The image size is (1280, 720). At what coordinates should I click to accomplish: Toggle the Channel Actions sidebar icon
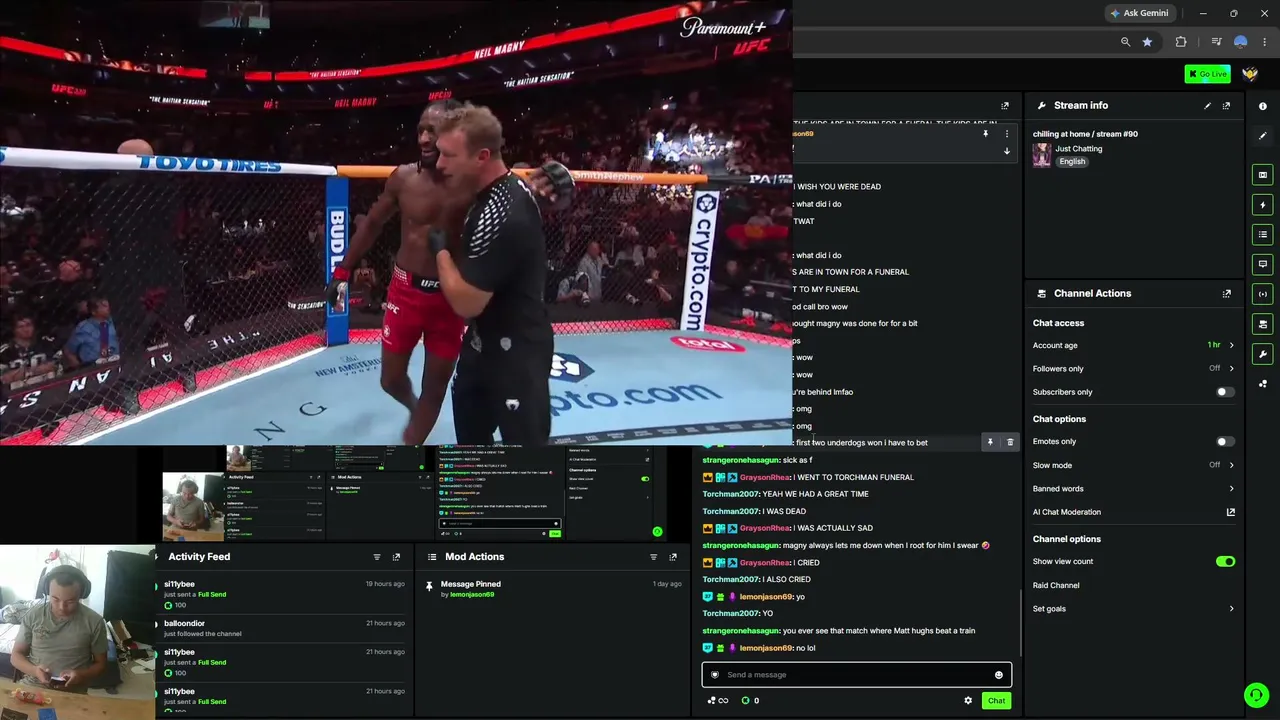tap(1263, 324)
